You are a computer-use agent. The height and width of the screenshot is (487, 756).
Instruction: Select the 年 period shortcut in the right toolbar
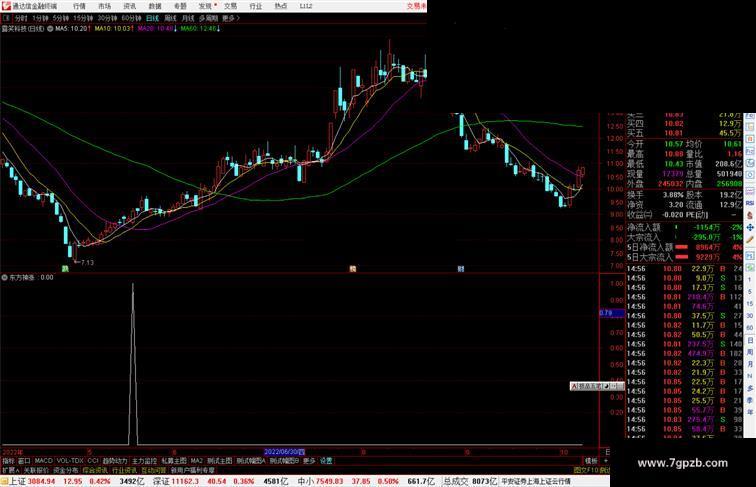point(750,412)
